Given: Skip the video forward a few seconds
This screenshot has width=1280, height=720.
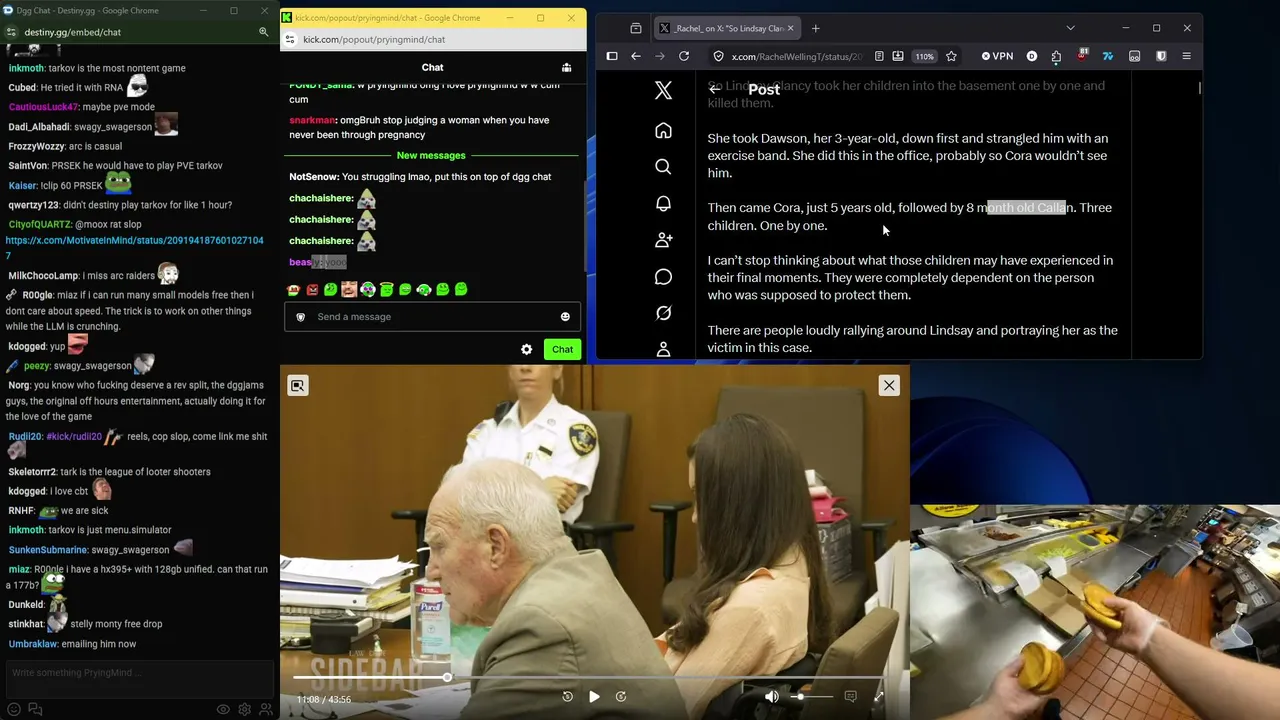Looking at the screenshot, I should pos(621,697).
